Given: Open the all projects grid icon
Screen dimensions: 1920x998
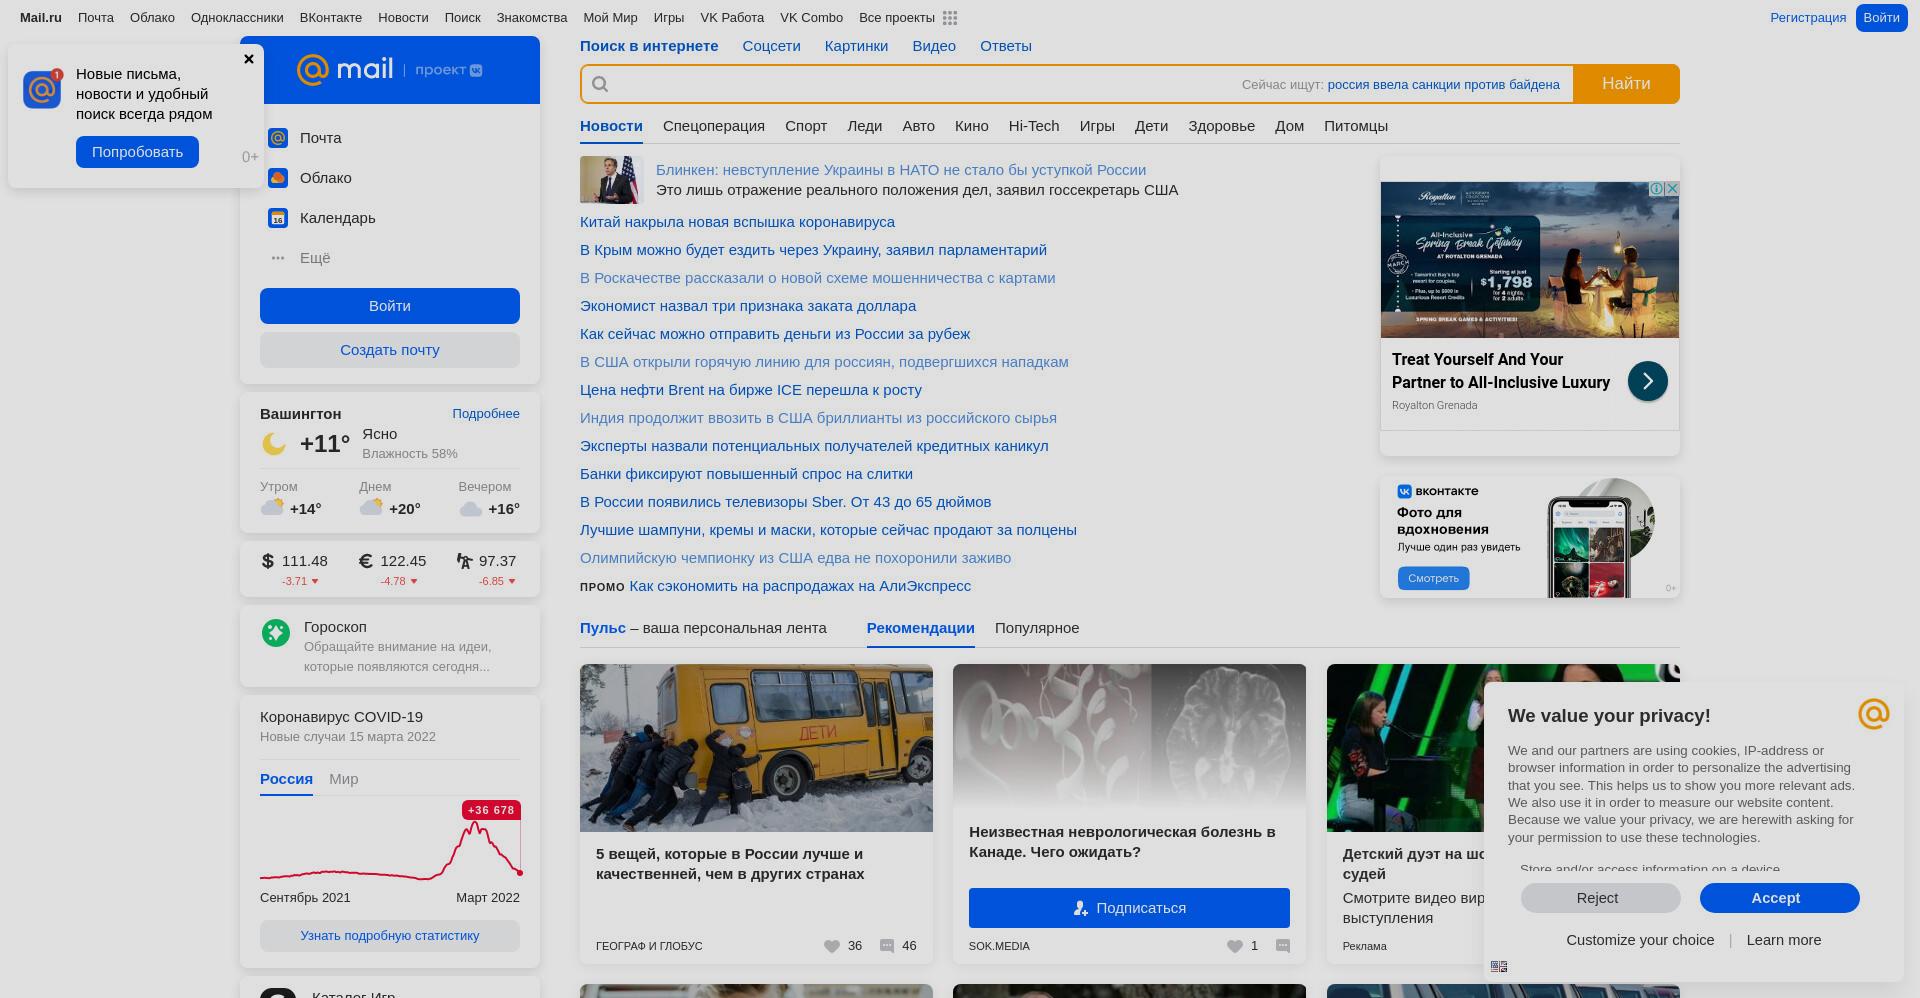Looking at the screenshot, I should (950, 18).
